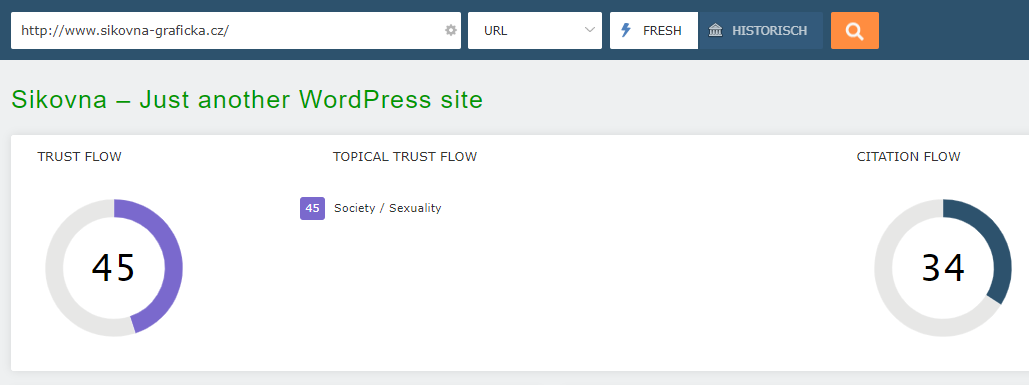Open the URL scope dropdown
1029x385 pixels.
click(x=535, y=30)
